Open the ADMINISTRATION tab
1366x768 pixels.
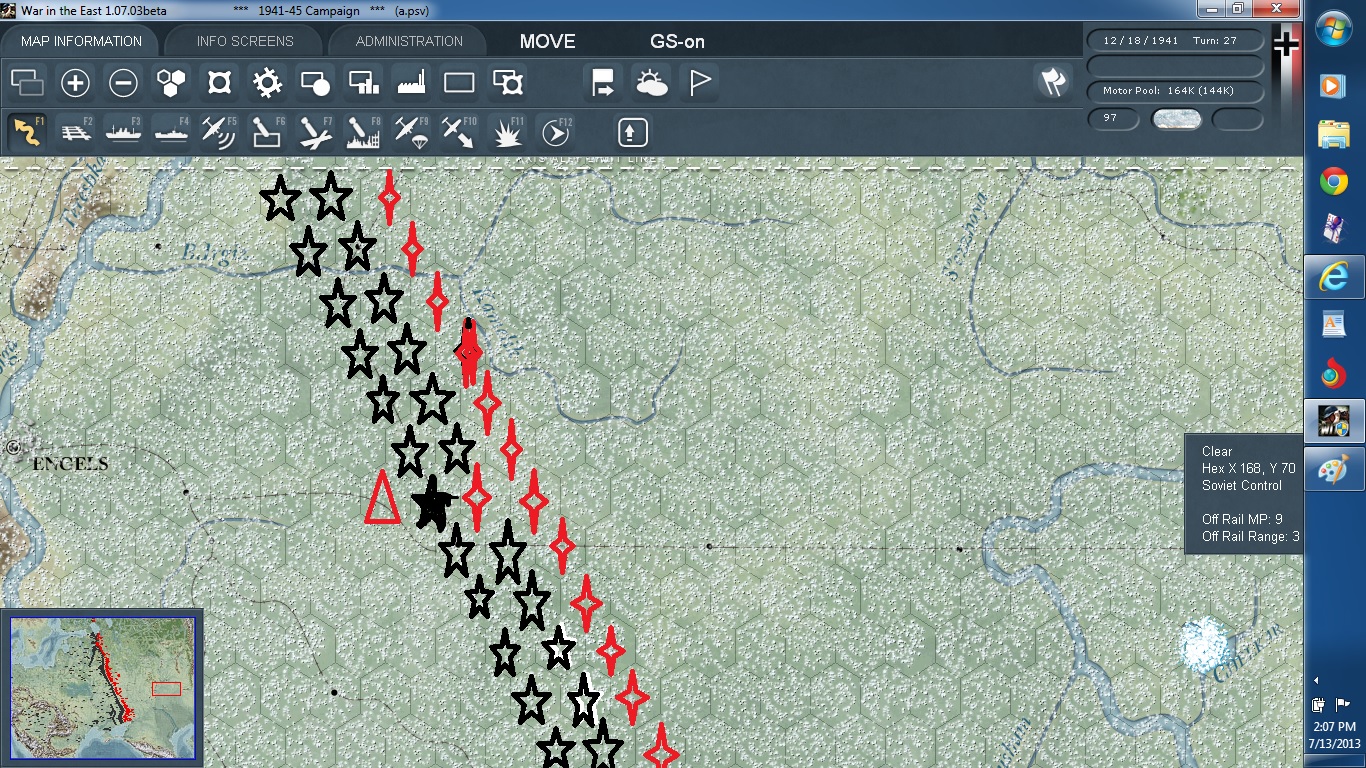click(x=409, y=41)
